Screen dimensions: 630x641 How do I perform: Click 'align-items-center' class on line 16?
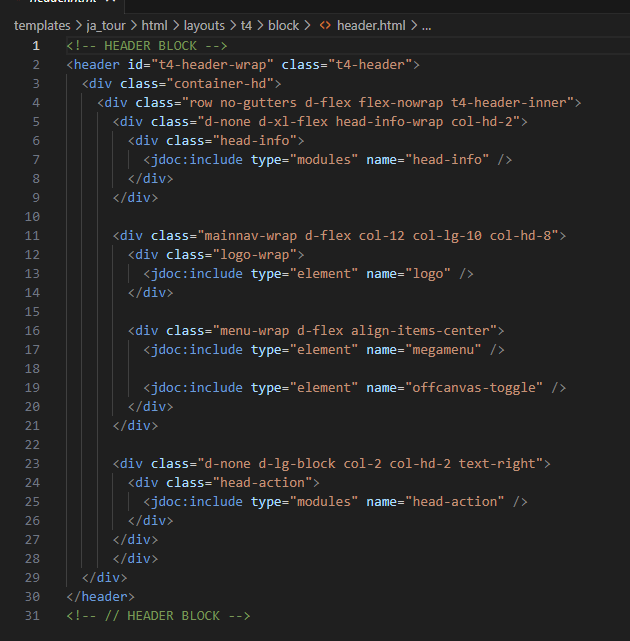click(x=420, y=330)
